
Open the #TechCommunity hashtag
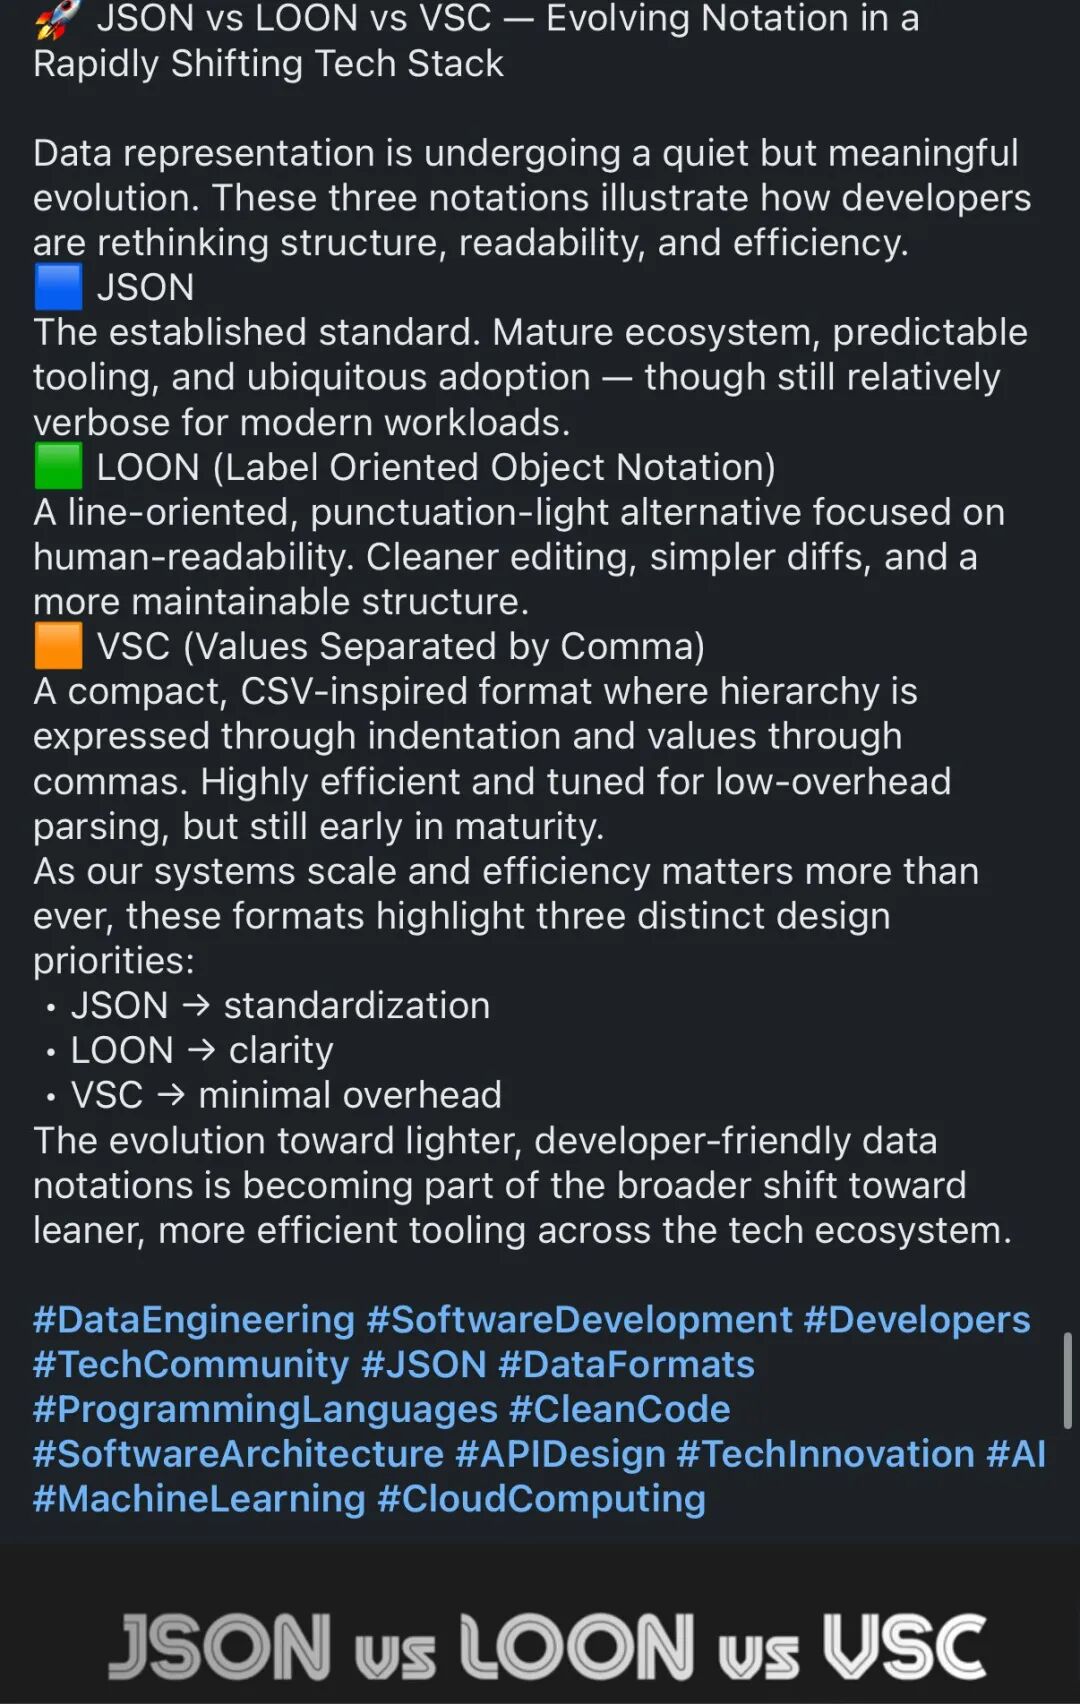coord(191,1364)
